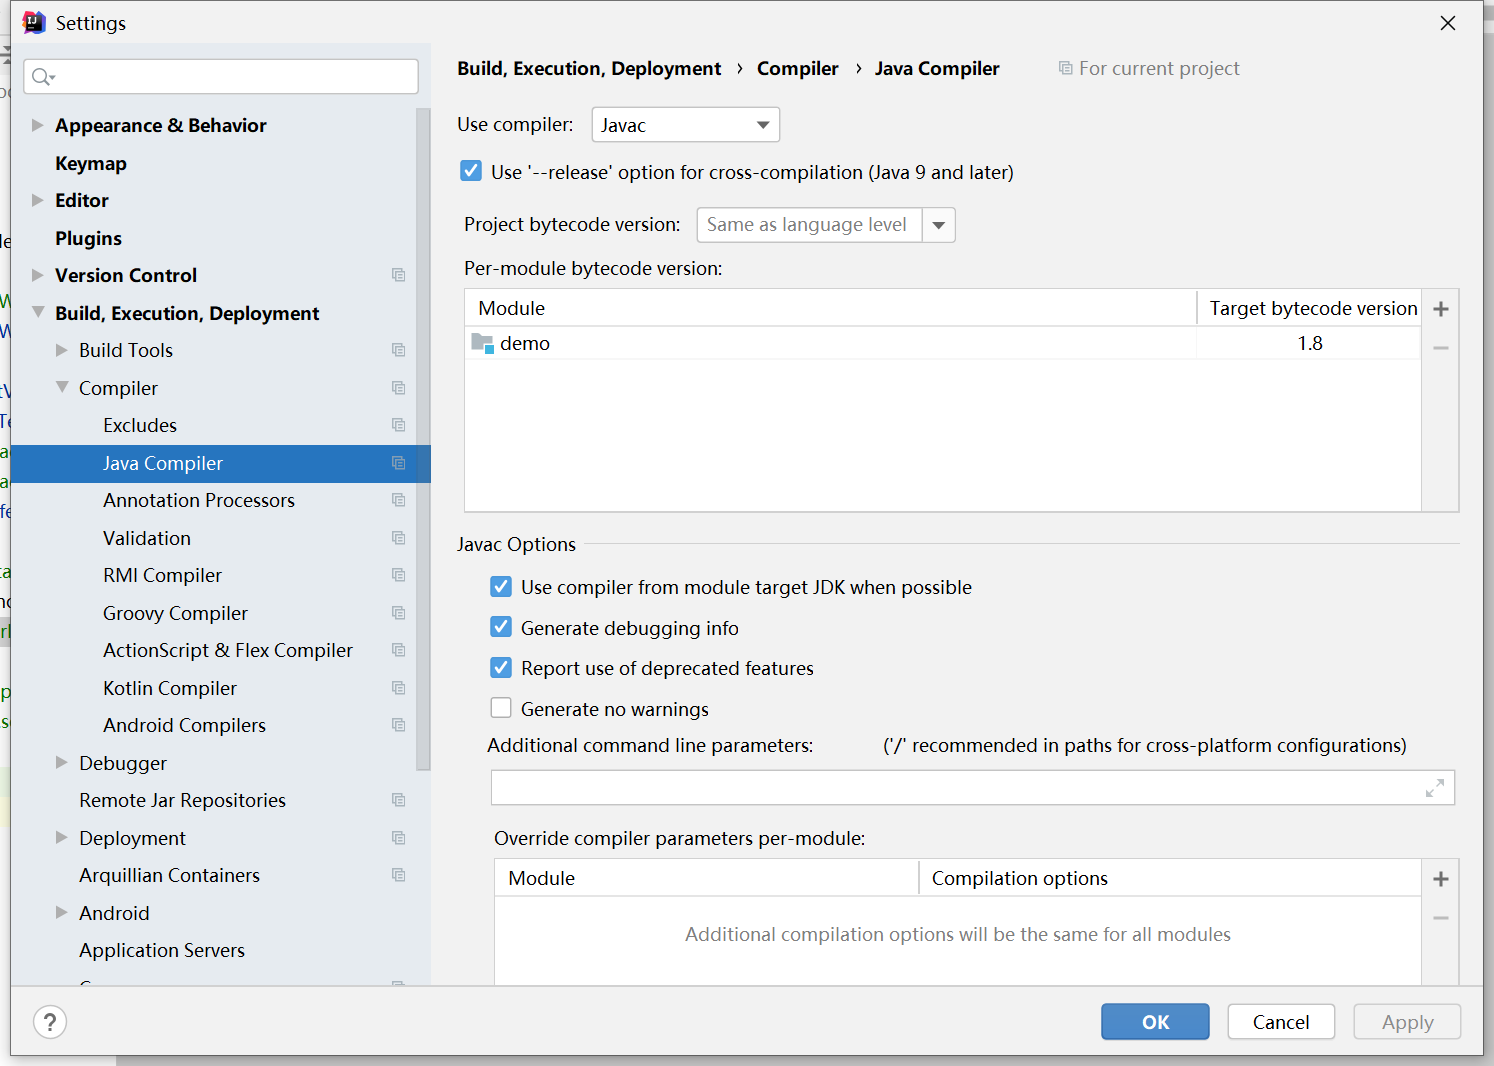Click the project-level icon beside Build Tools
This screenshot has width=1494, height=1066.
click(x=399, y=350)
